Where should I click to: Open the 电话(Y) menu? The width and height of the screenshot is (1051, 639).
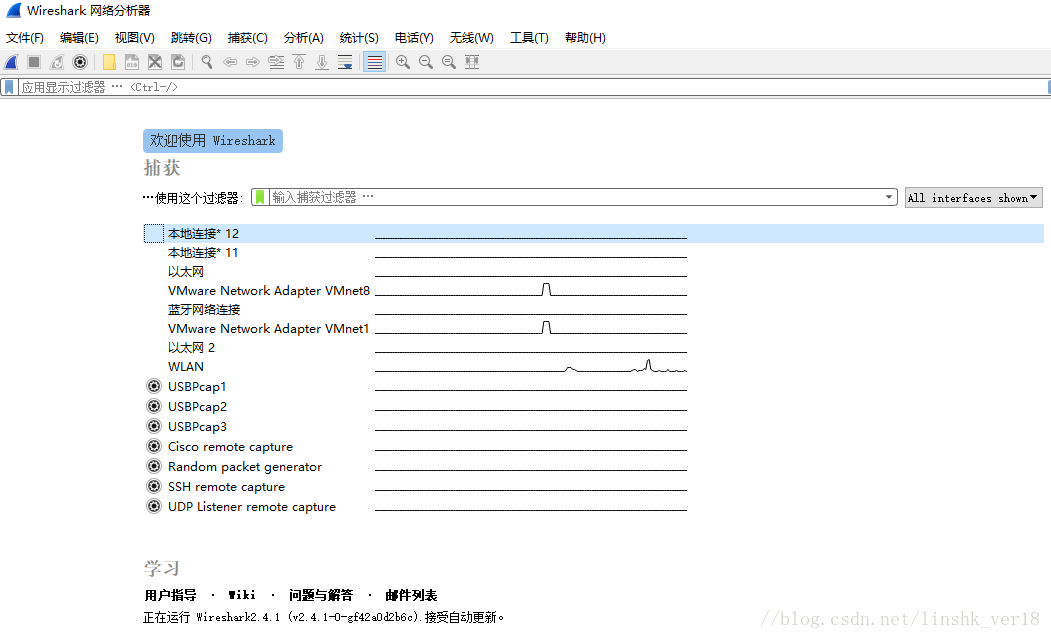tap(414, 38)
